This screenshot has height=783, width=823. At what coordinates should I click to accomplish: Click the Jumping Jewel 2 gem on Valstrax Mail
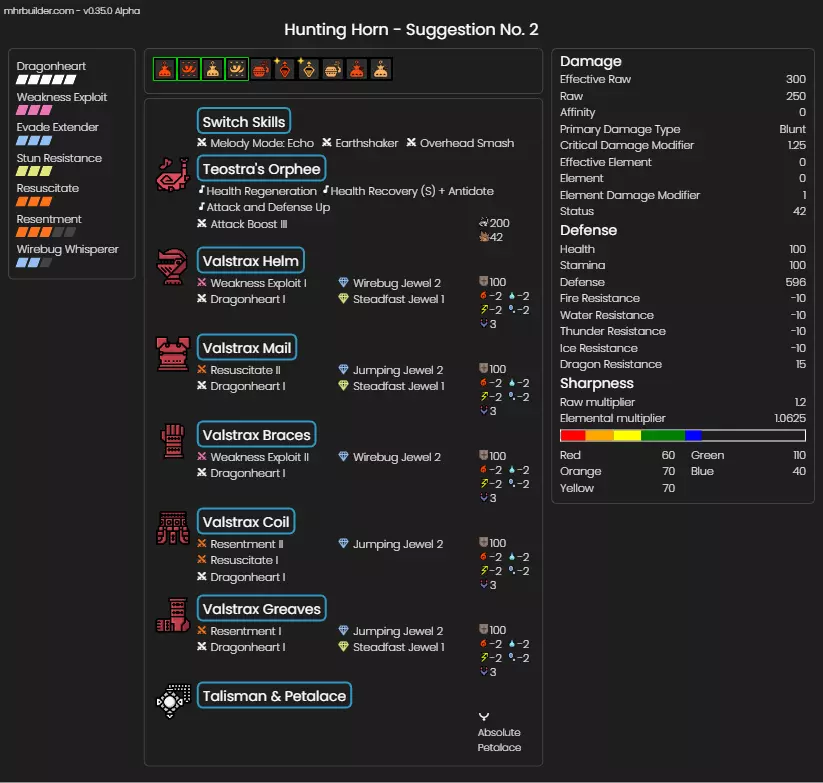coord(343,369)
